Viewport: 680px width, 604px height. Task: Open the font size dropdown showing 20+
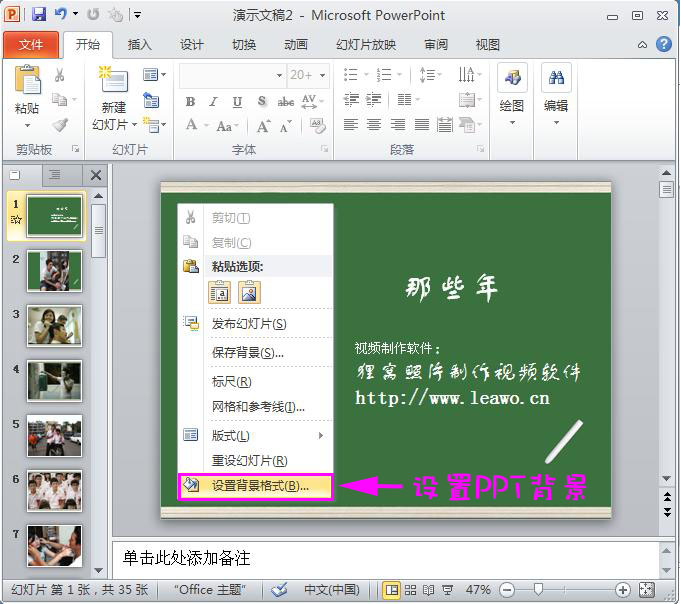pyautogui.click(x=322, y=75)
